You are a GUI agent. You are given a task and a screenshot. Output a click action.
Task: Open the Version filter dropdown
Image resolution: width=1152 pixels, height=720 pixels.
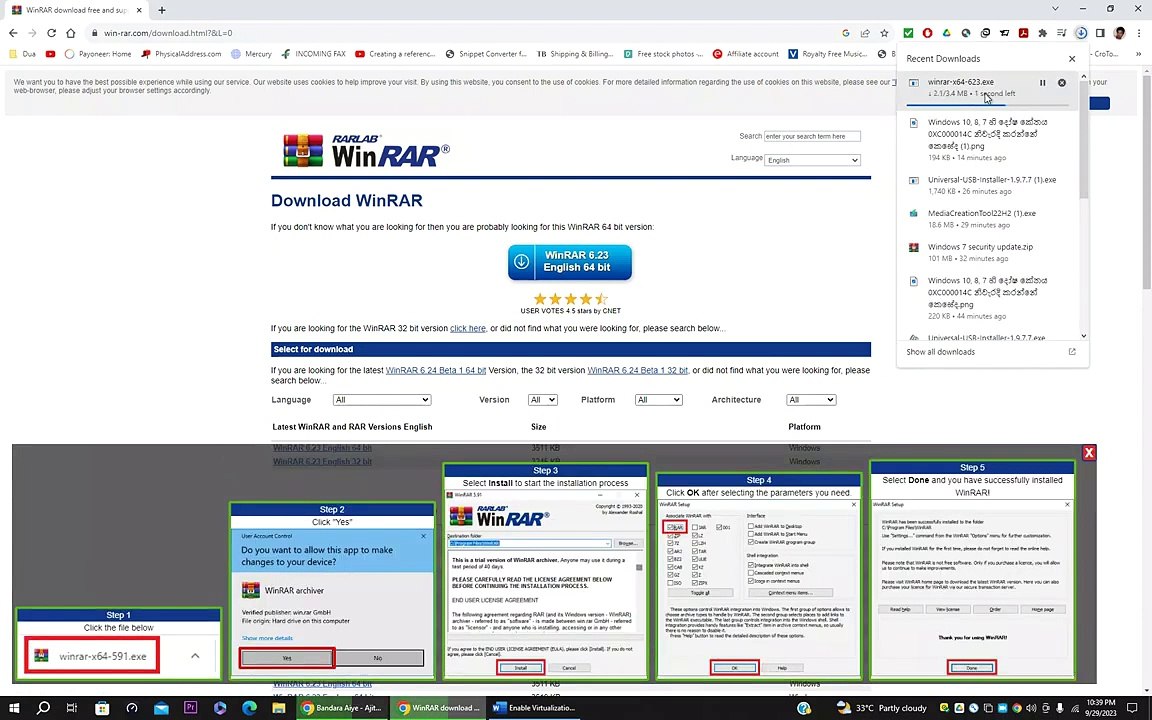pos(542,400)
